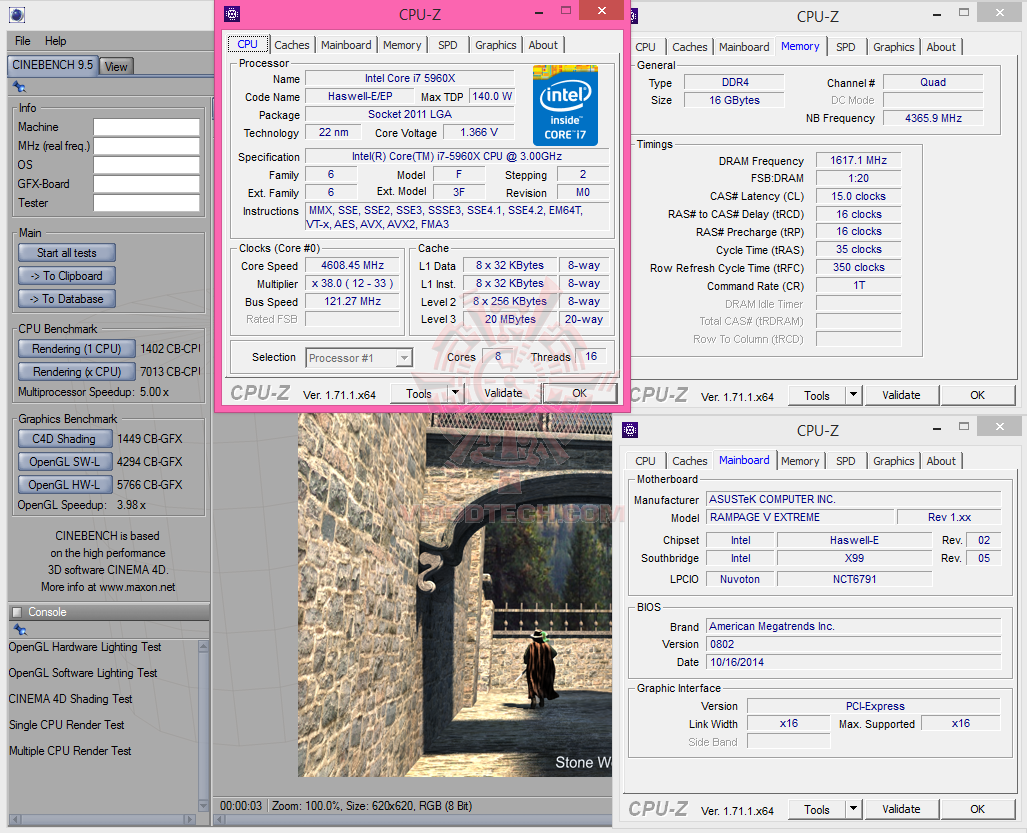Click the Intel Core i7 logo
The width and height of the screenshot is (1027, 833).
click(x=565, y=105)
